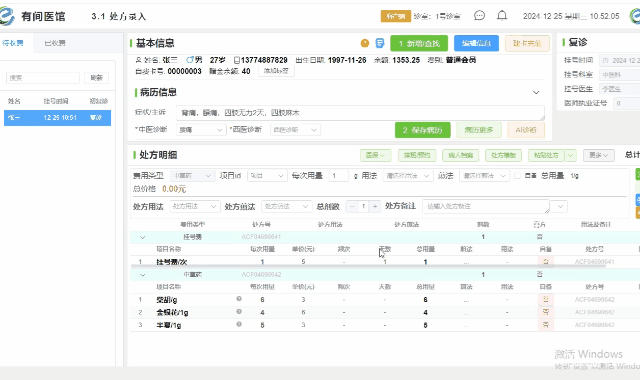
Task: Open the 中医诊断 dropdown
Action: coord(201,130)
